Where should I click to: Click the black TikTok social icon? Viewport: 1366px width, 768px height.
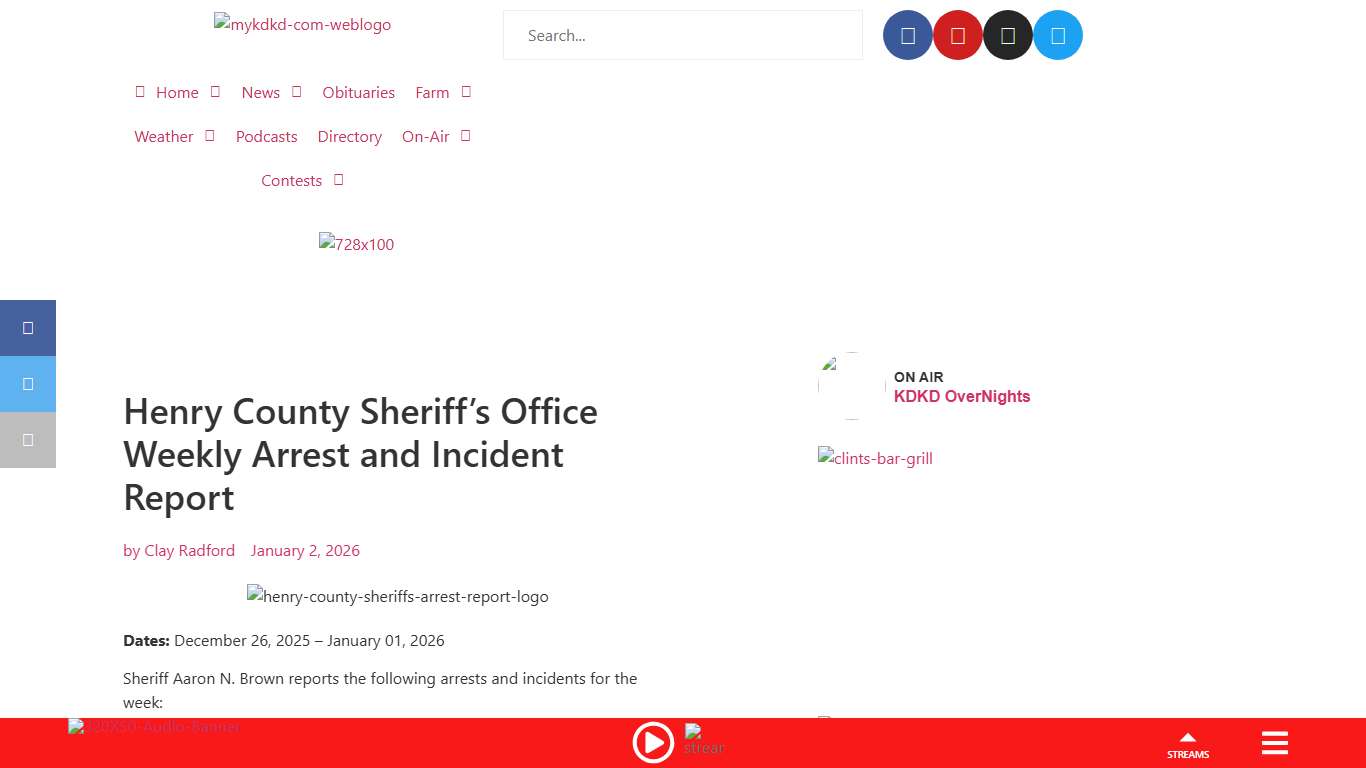pyautogui.click(x=1007, y=34)
